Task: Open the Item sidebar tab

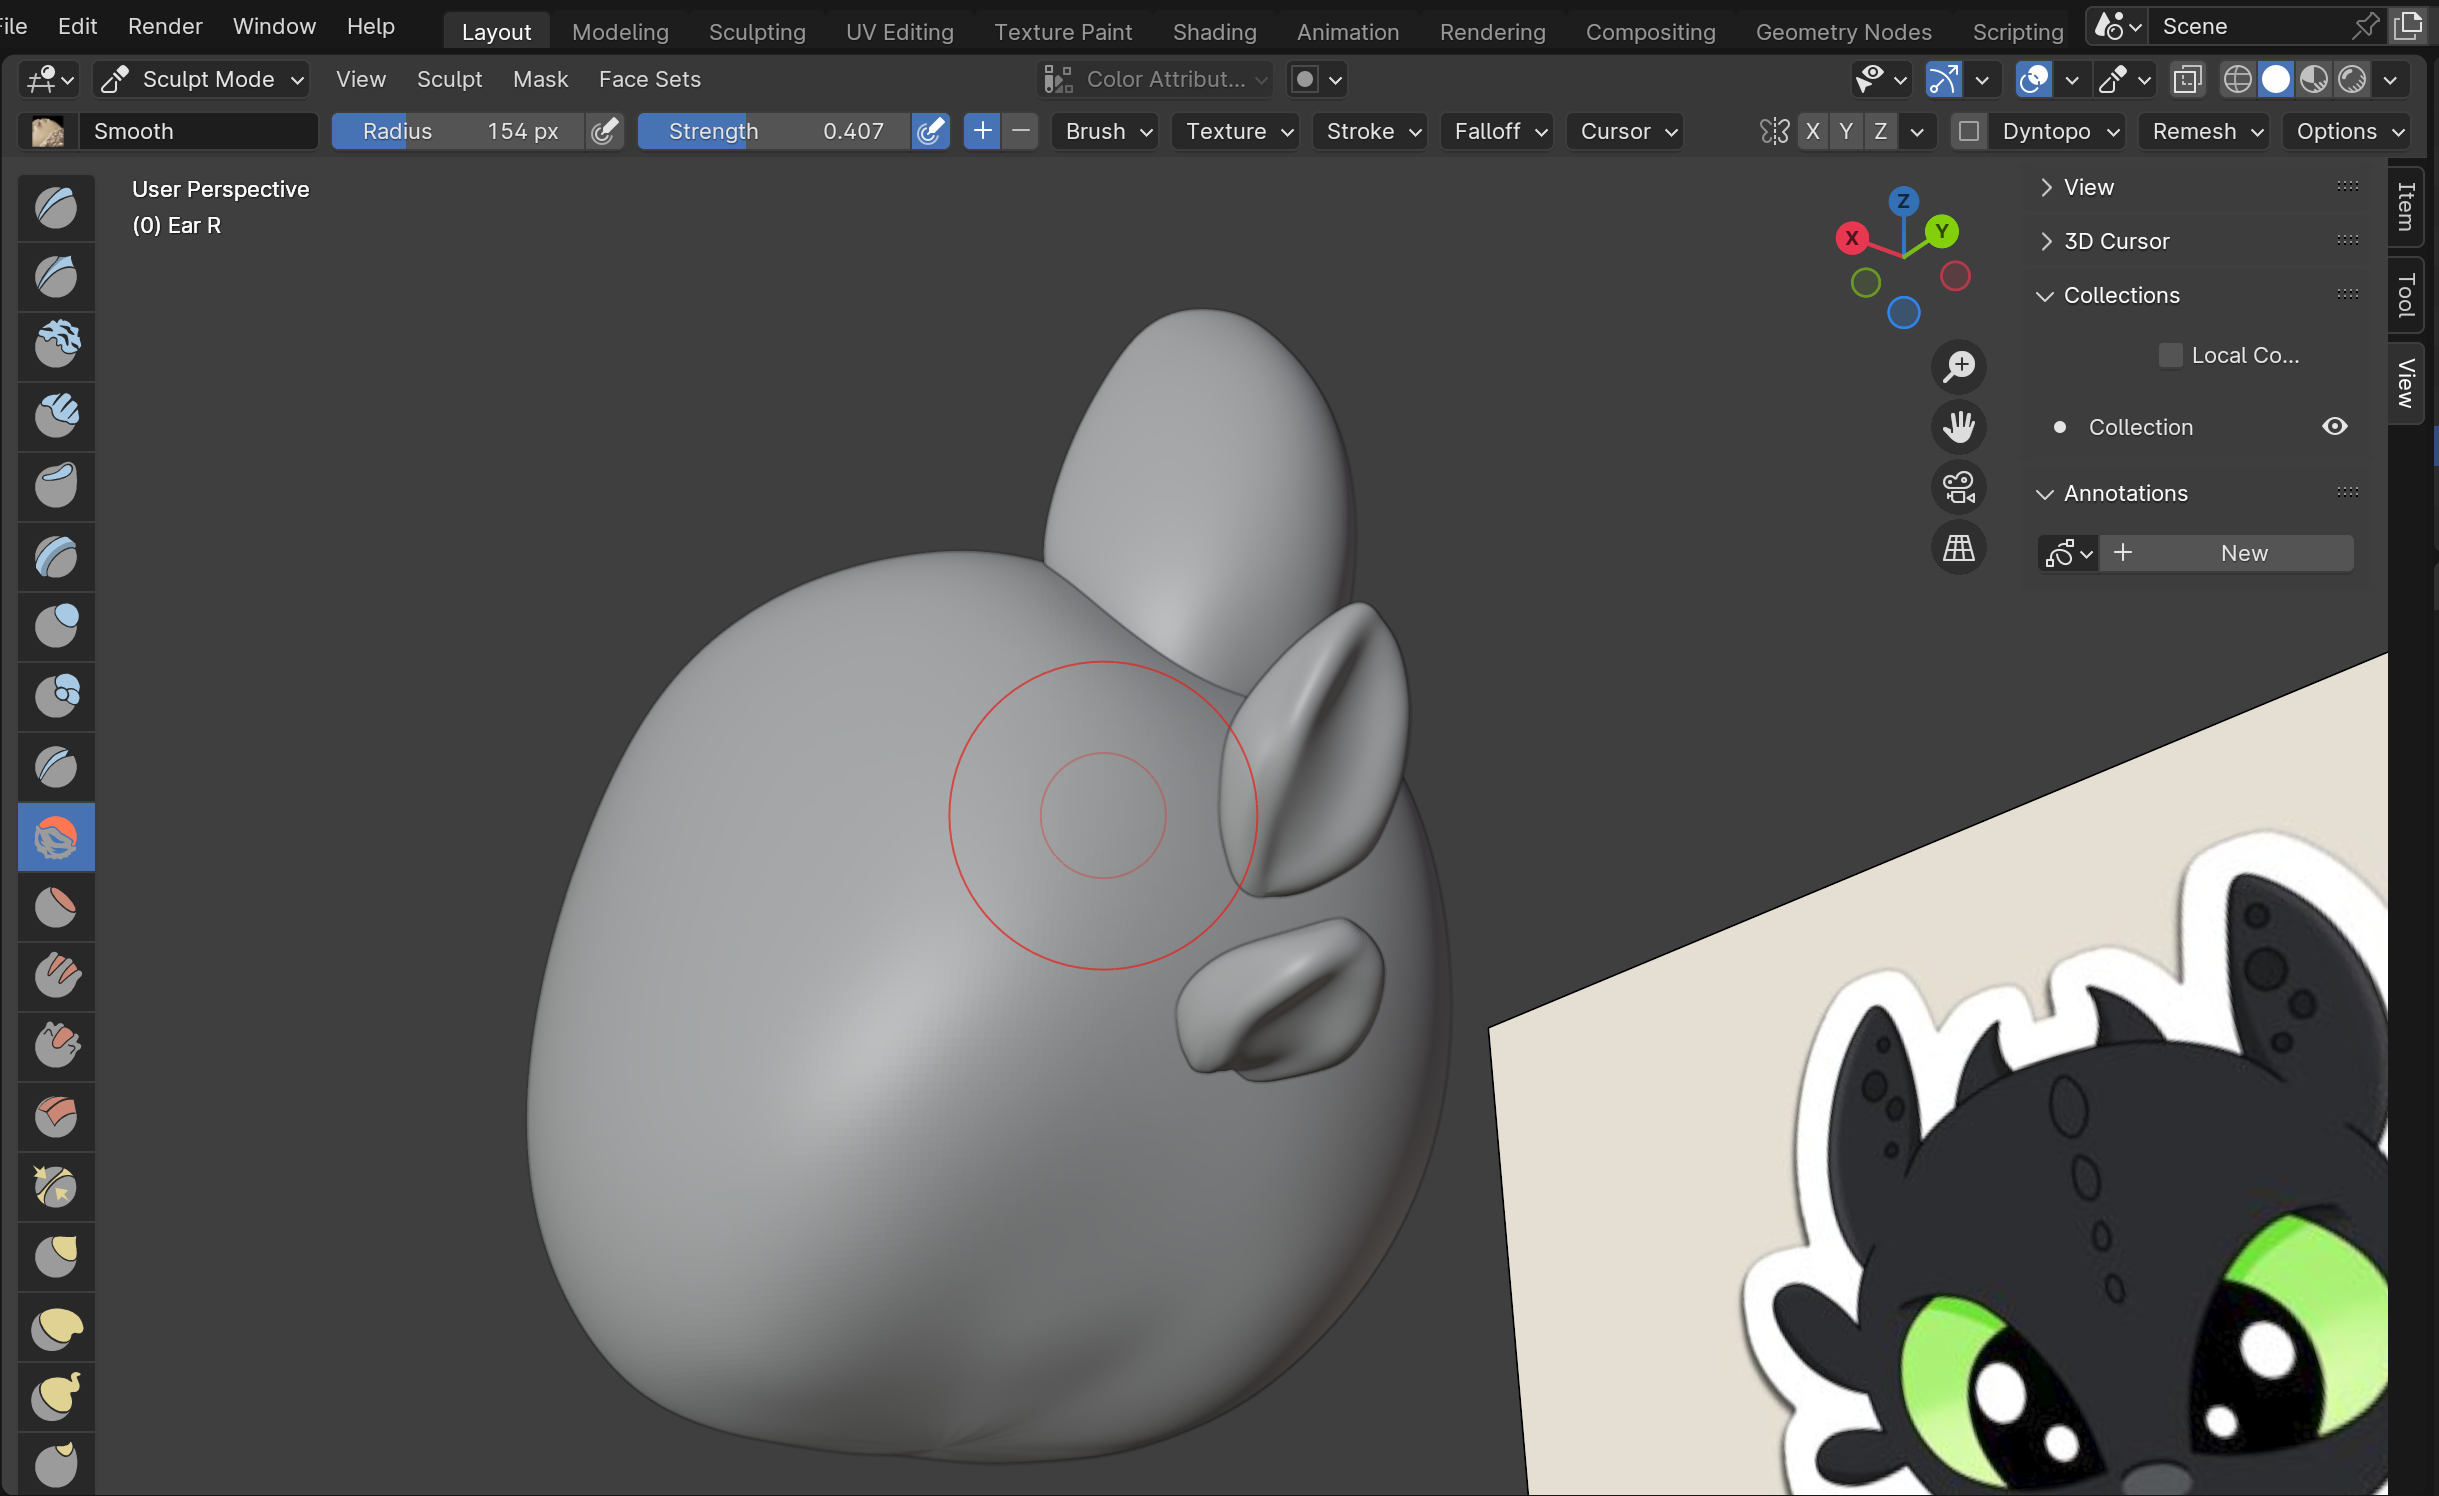Action: point(2406,206)
